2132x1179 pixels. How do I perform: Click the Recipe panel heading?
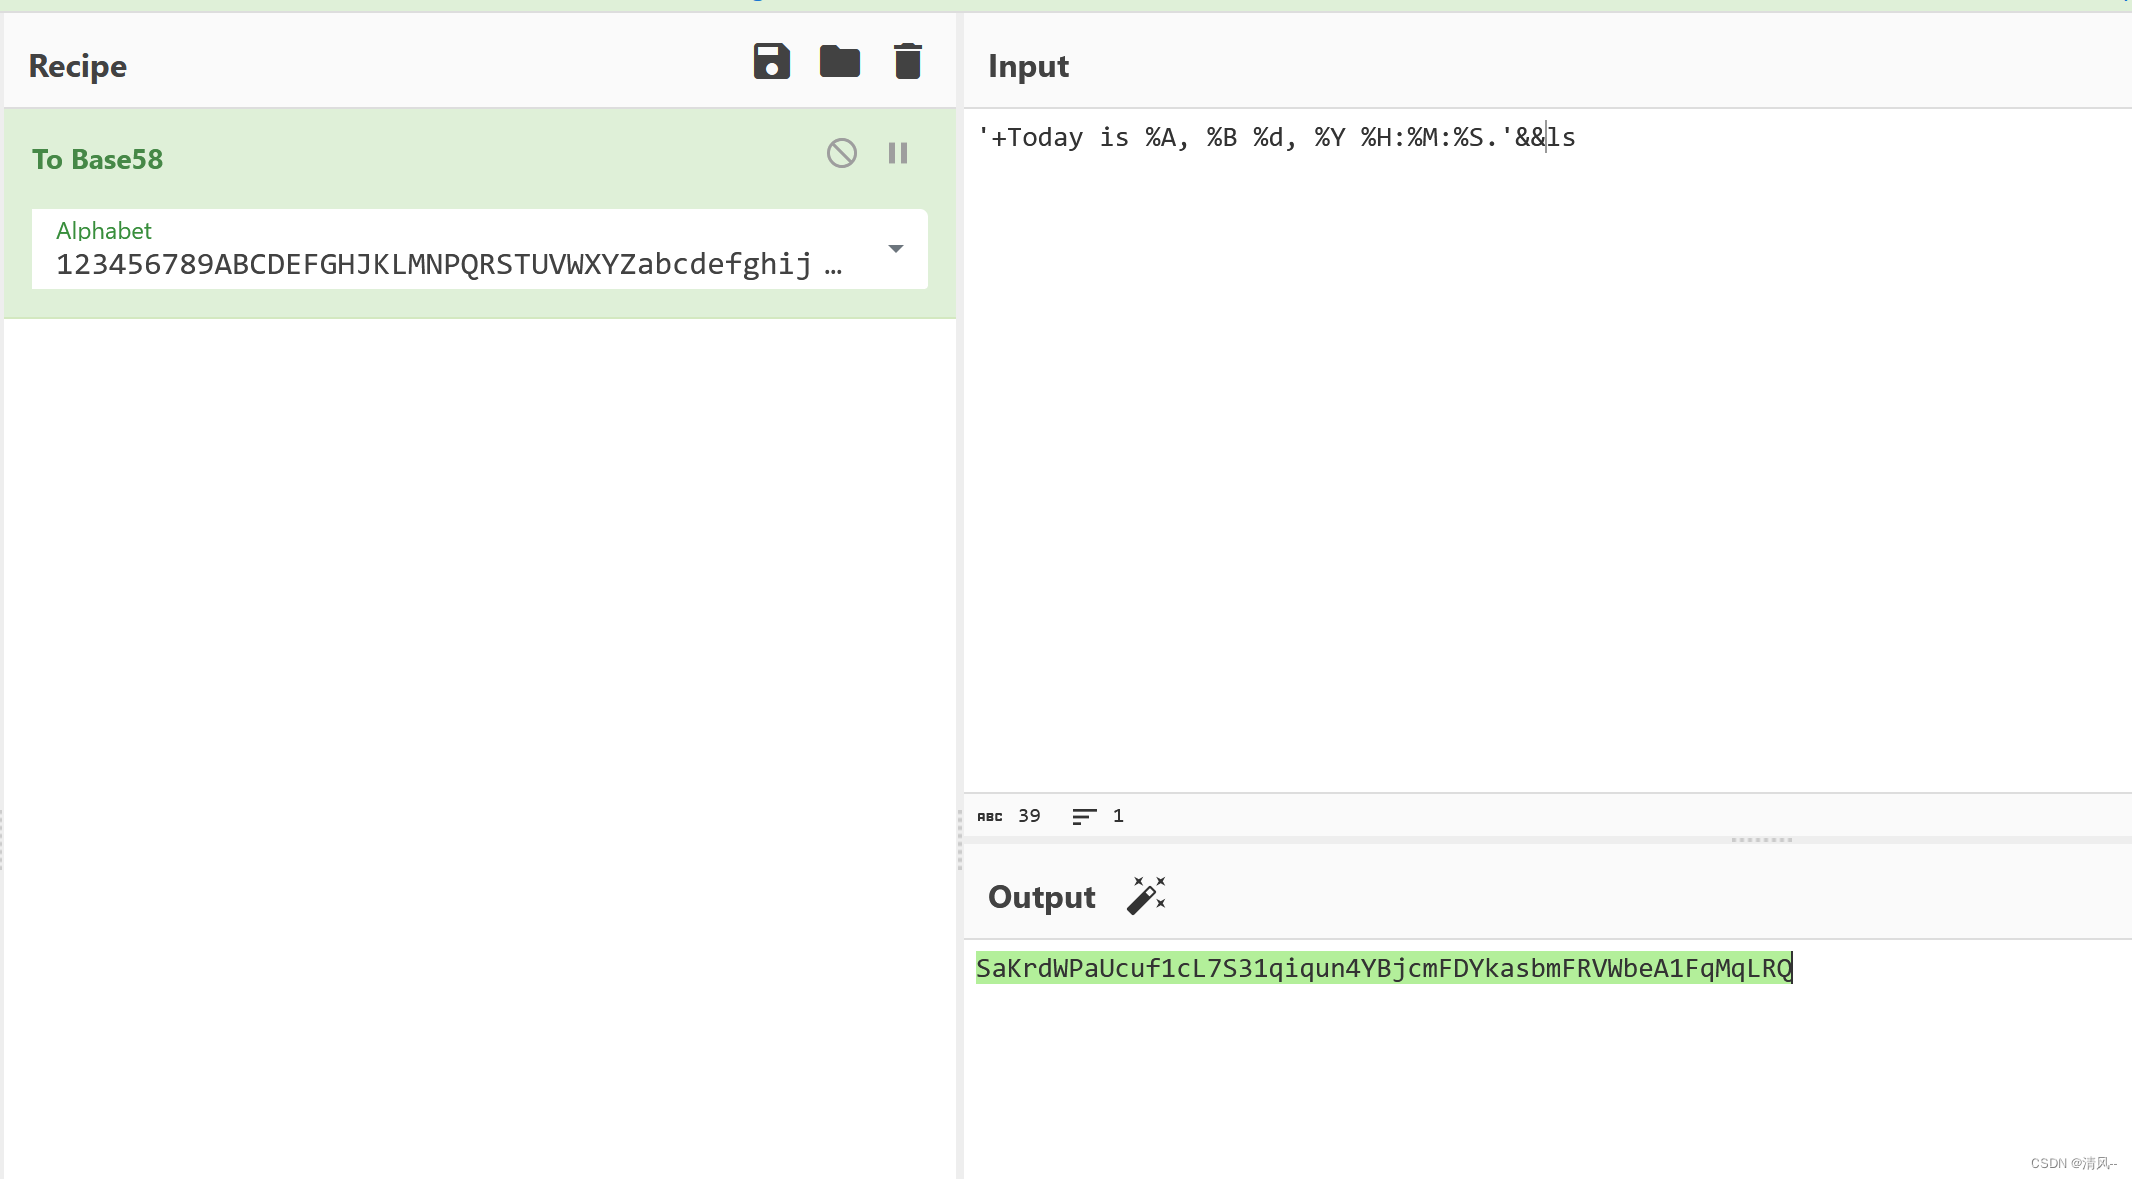(78, 66)
